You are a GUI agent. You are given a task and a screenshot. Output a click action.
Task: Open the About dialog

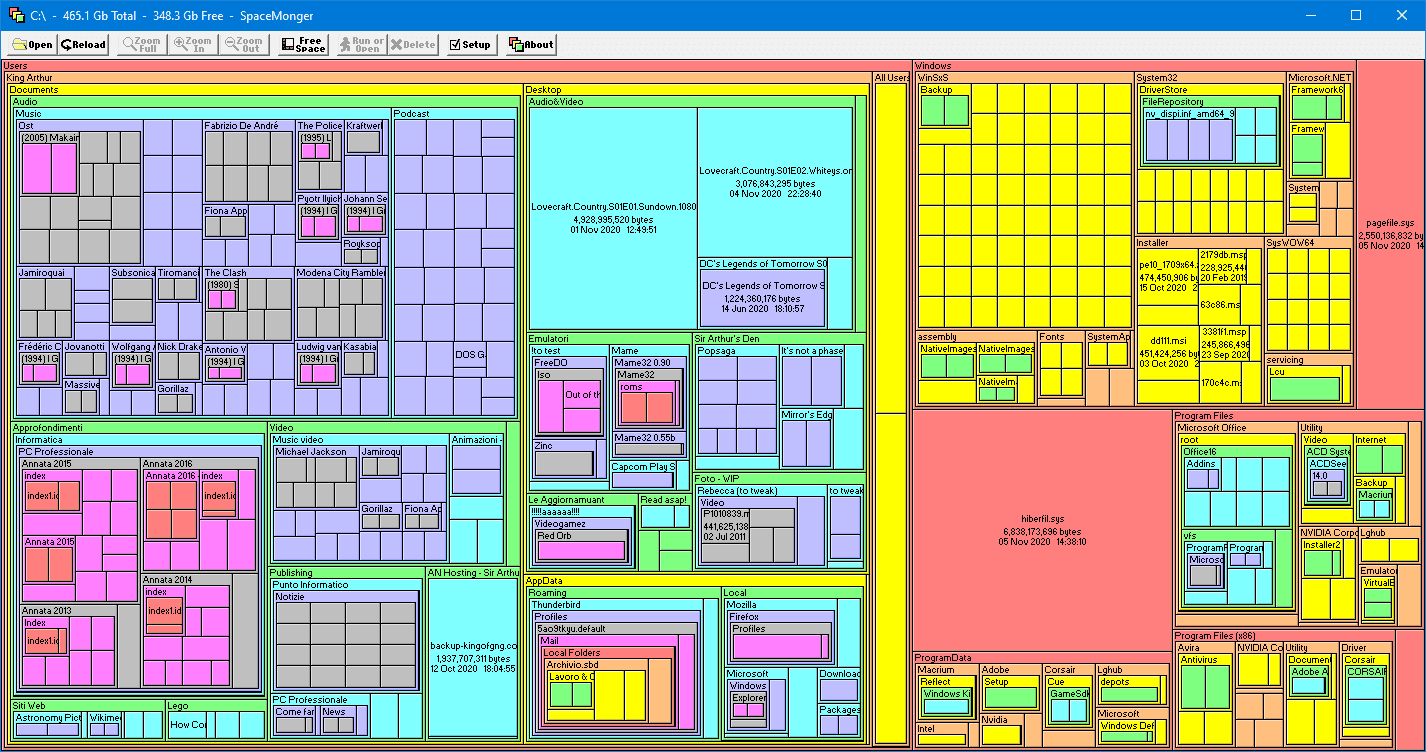(x=530, y=44)
